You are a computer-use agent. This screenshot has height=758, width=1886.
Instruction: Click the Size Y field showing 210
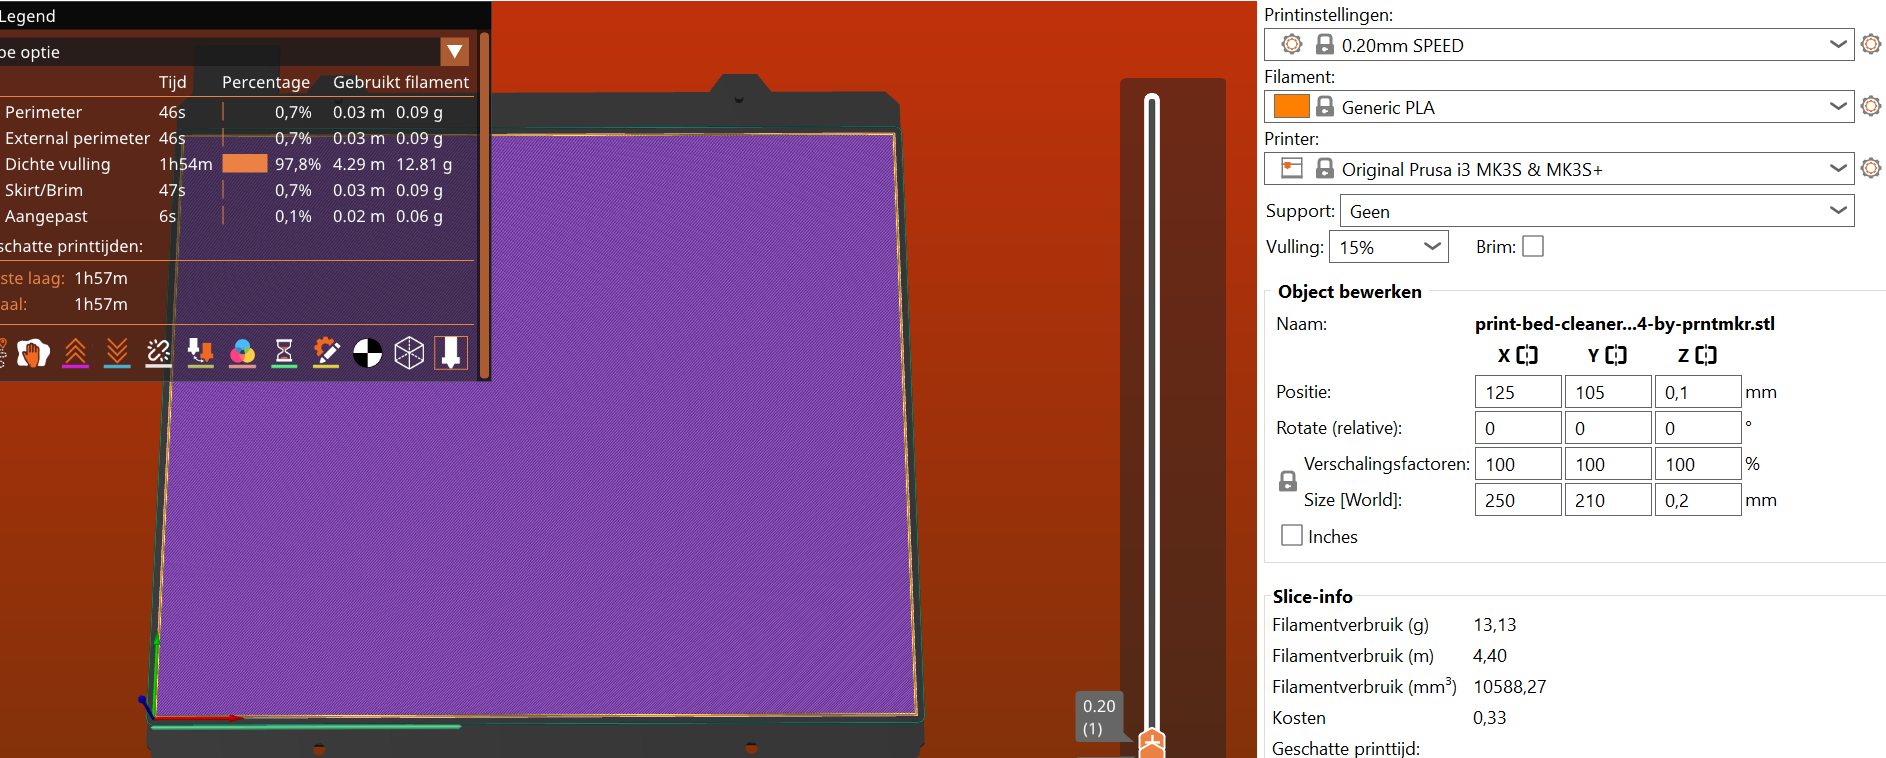(1608, 500)
